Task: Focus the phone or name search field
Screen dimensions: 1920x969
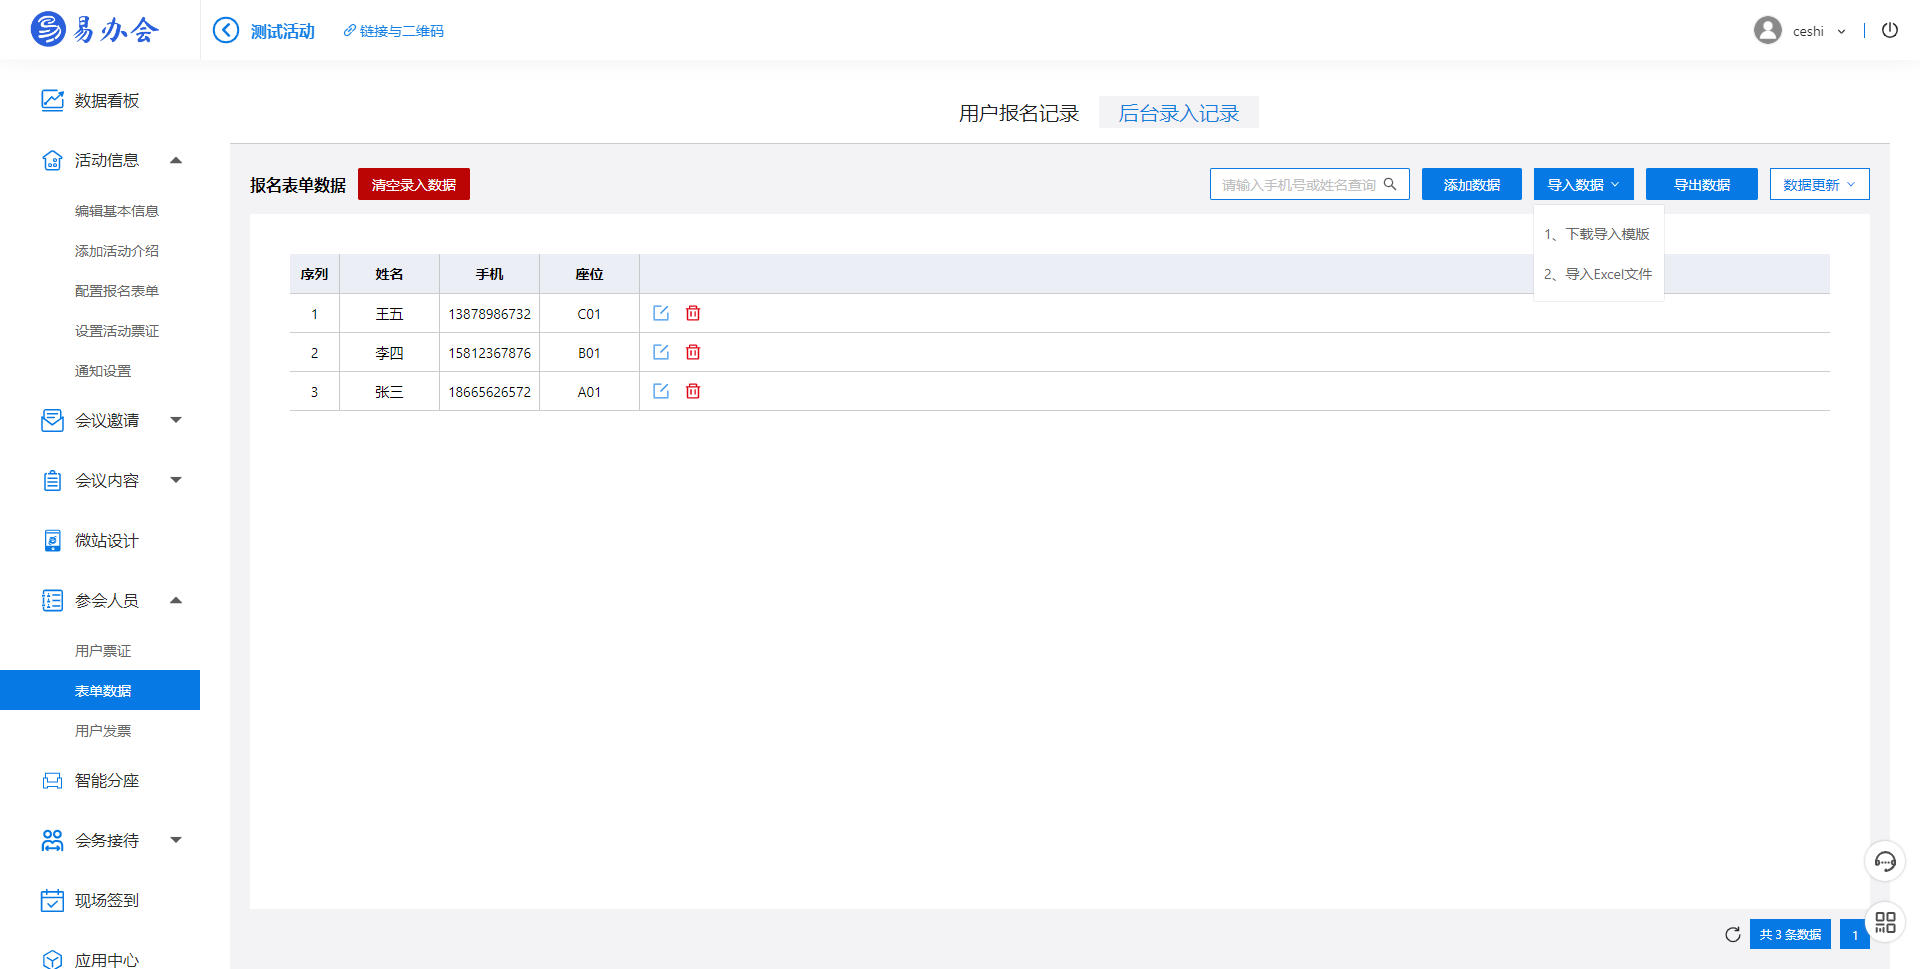Action: pyautogui.click(x=1297, y=184)
